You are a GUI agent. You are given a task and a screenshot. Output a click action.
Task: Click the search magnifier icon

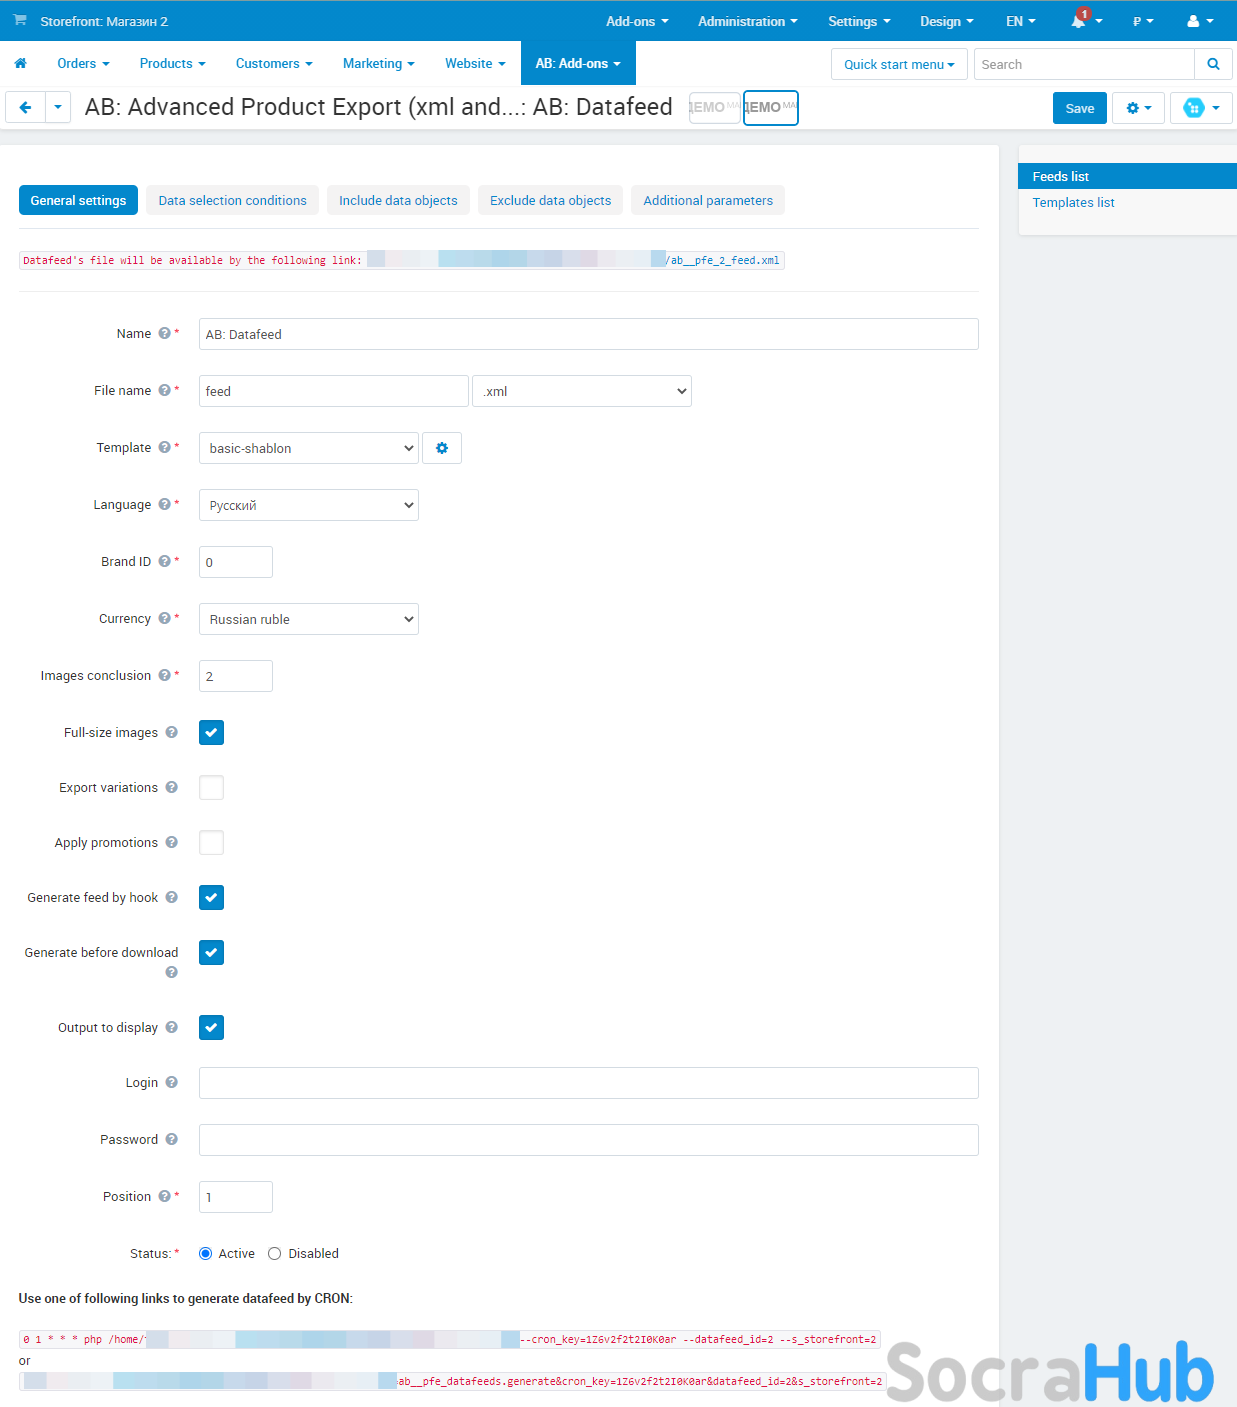point(1213,64)
